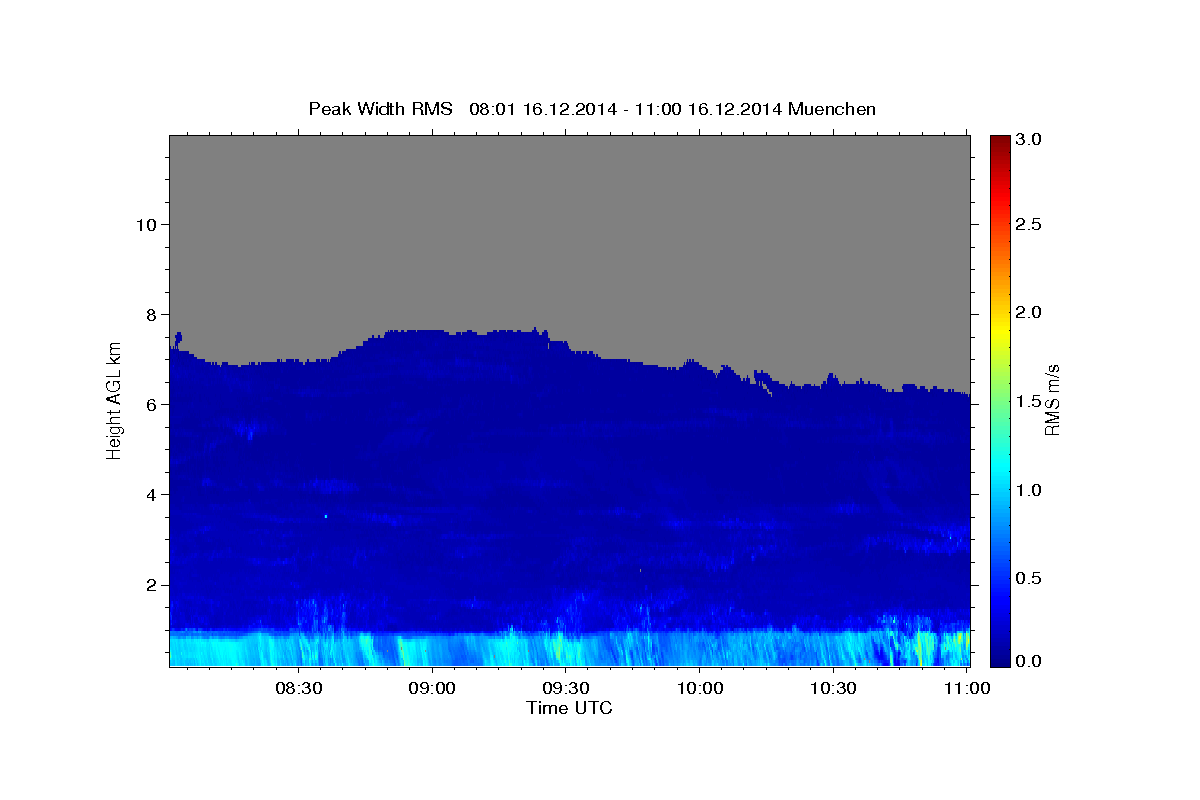Click the 'Height AGL km' axis label
The image size is (1200, 800).
[x=114, y=400]
